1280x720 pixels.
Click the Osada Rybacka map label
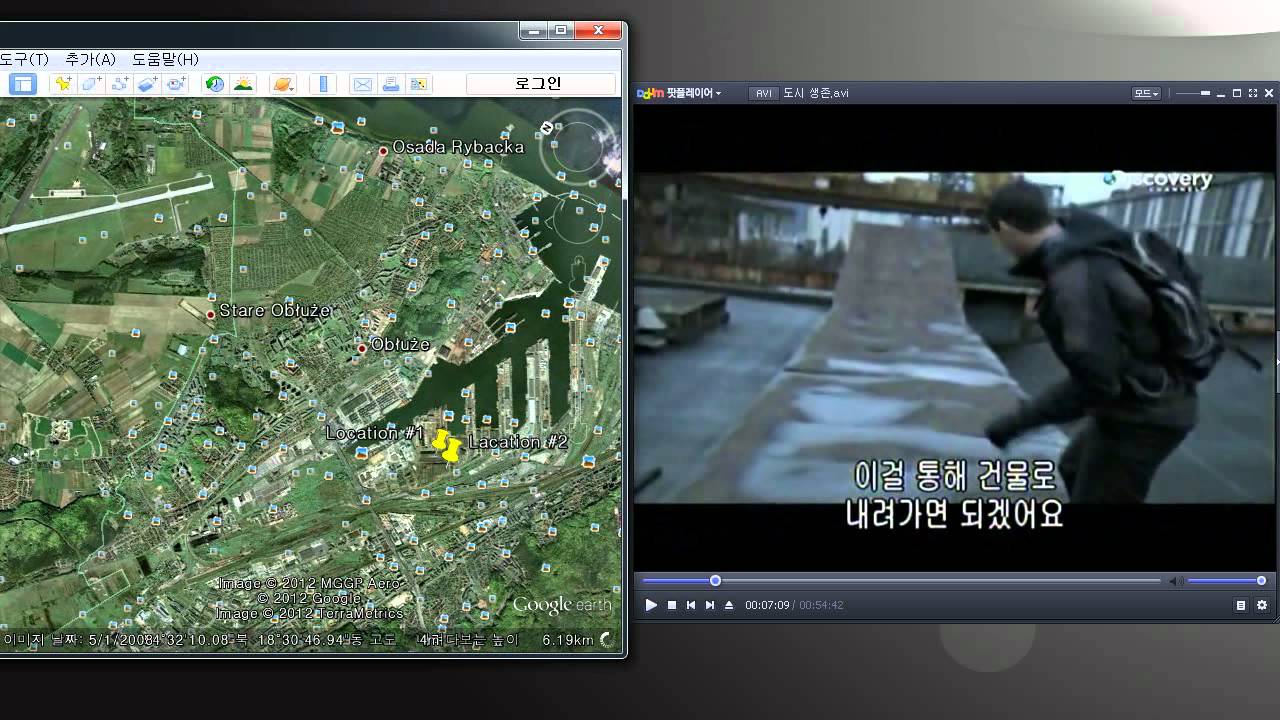tap(458, 147)
